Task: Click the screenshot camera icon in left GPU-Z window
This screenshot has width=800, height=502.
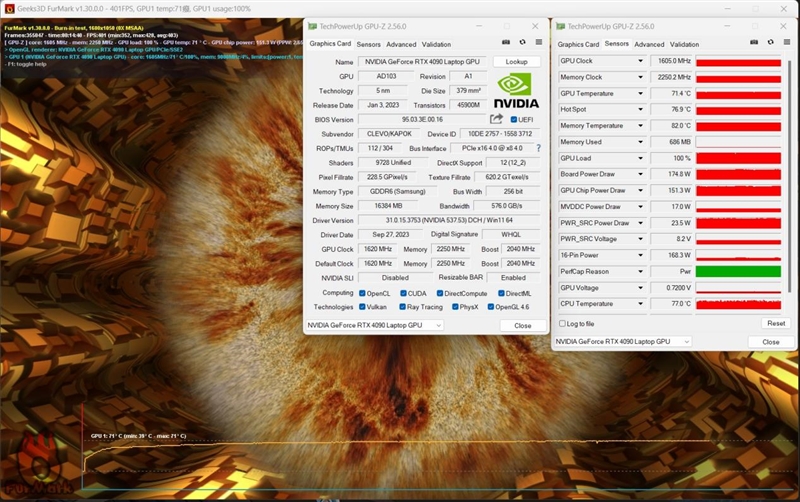Action: pos(506,42)
